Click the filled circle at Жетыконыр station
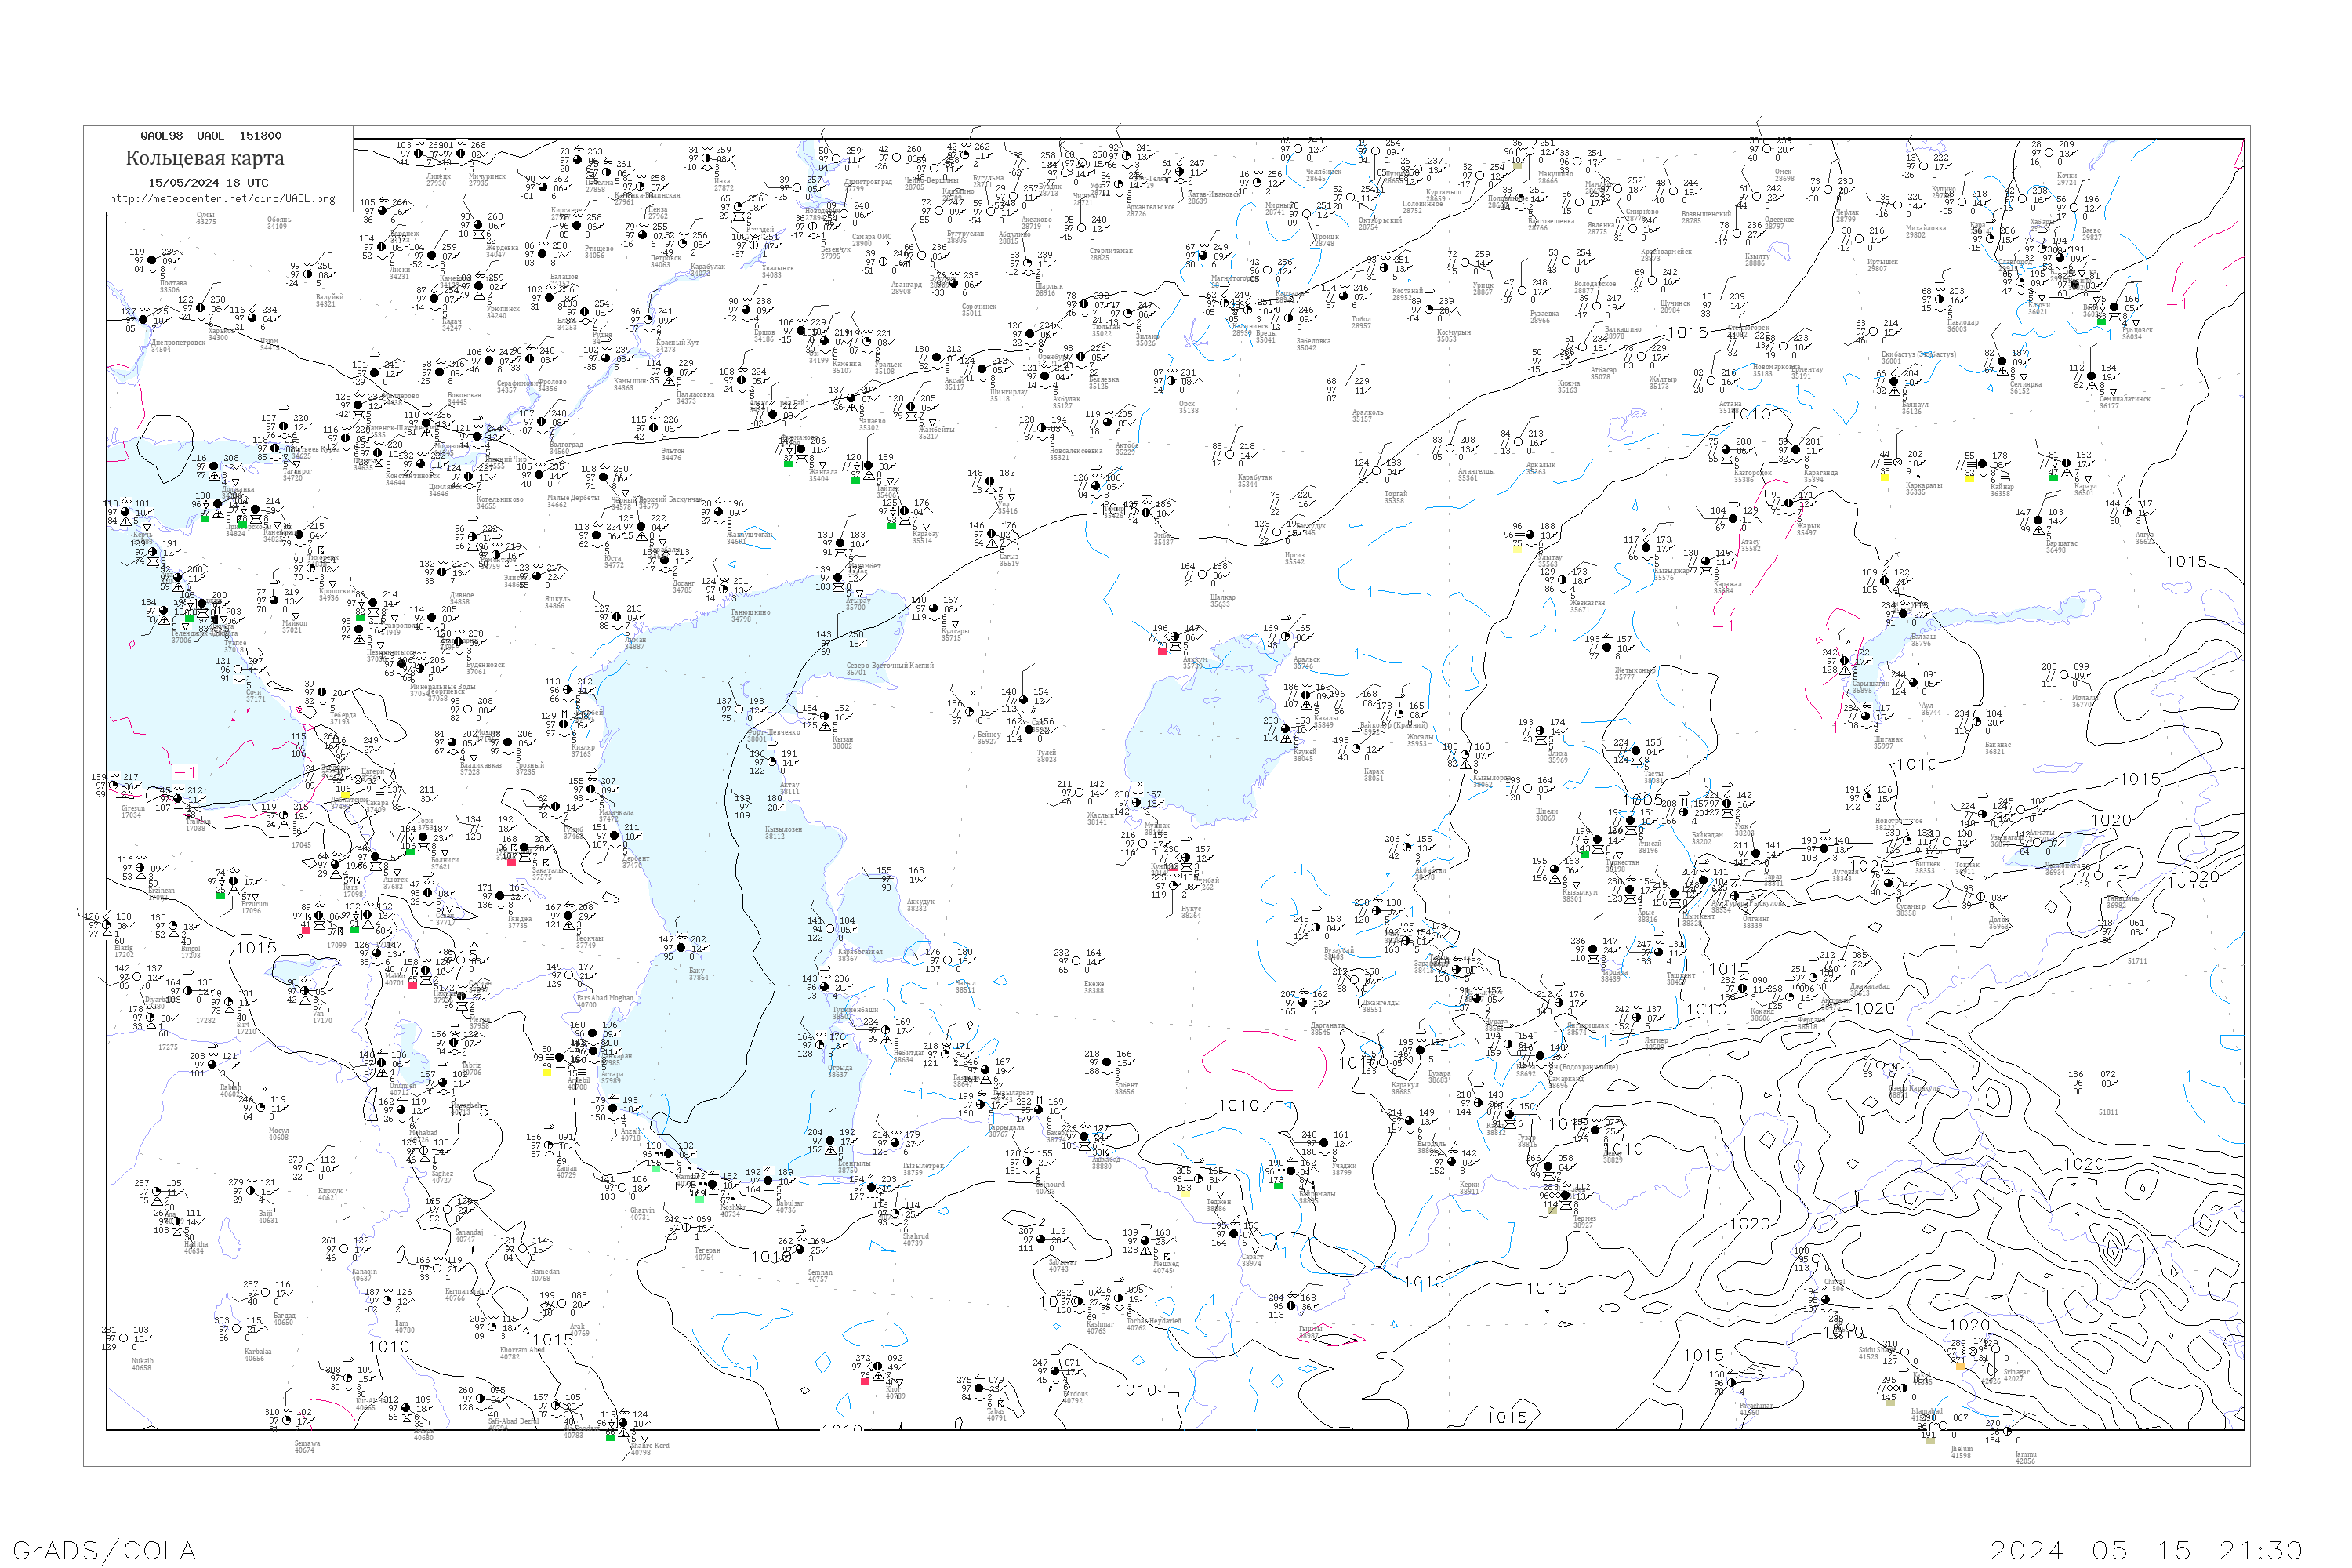Image resolution: width=2352 pixels, height=1568 pixels. (x=1607, y=647)
